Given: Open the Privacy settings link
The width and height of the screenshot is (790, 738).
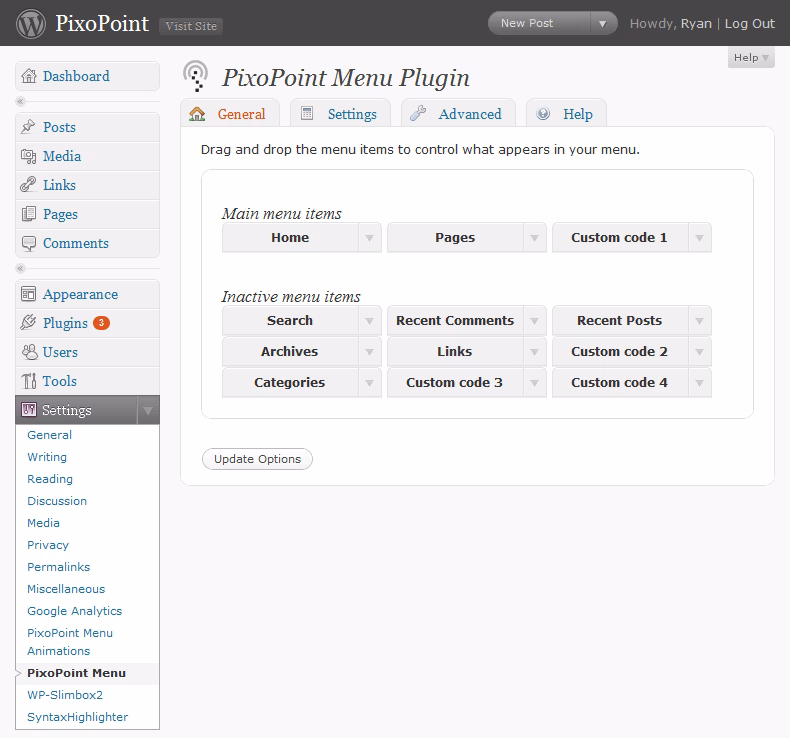Looking at the screenshot, I should pyautogui.click(x=48, y=545).
